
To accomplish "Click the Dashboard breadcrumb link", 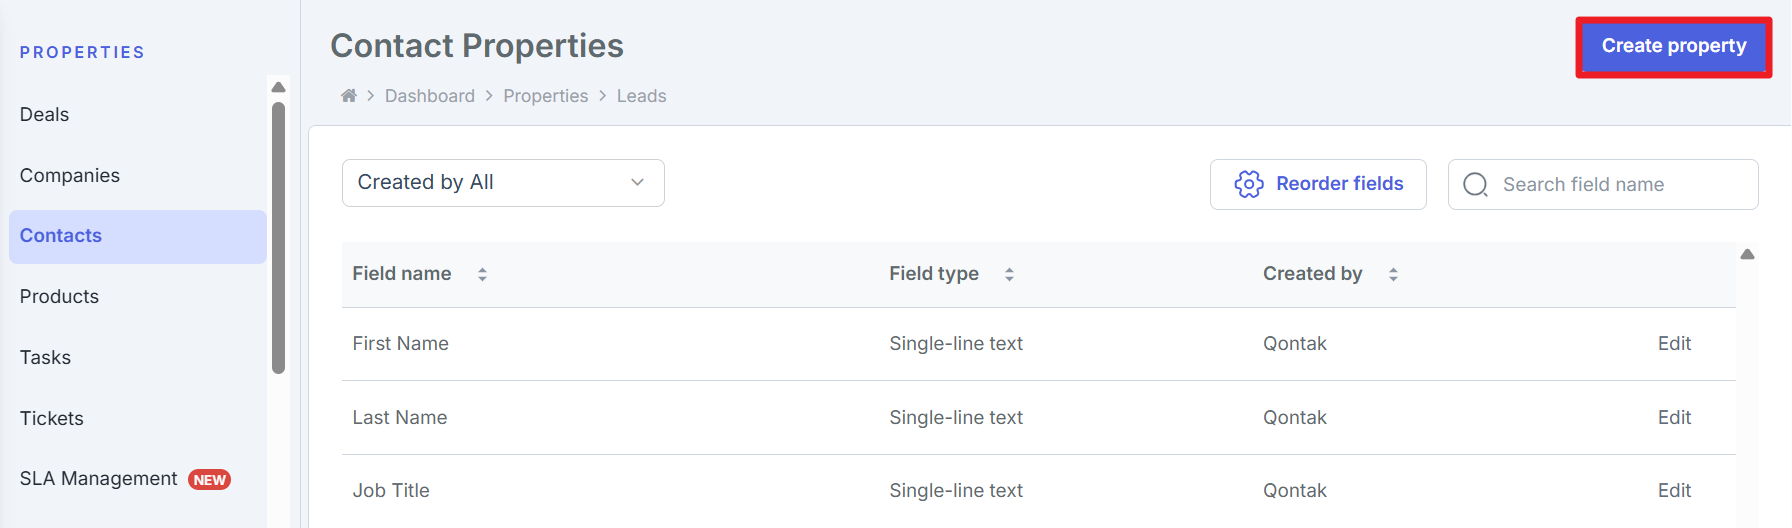I will click(430, 96).
